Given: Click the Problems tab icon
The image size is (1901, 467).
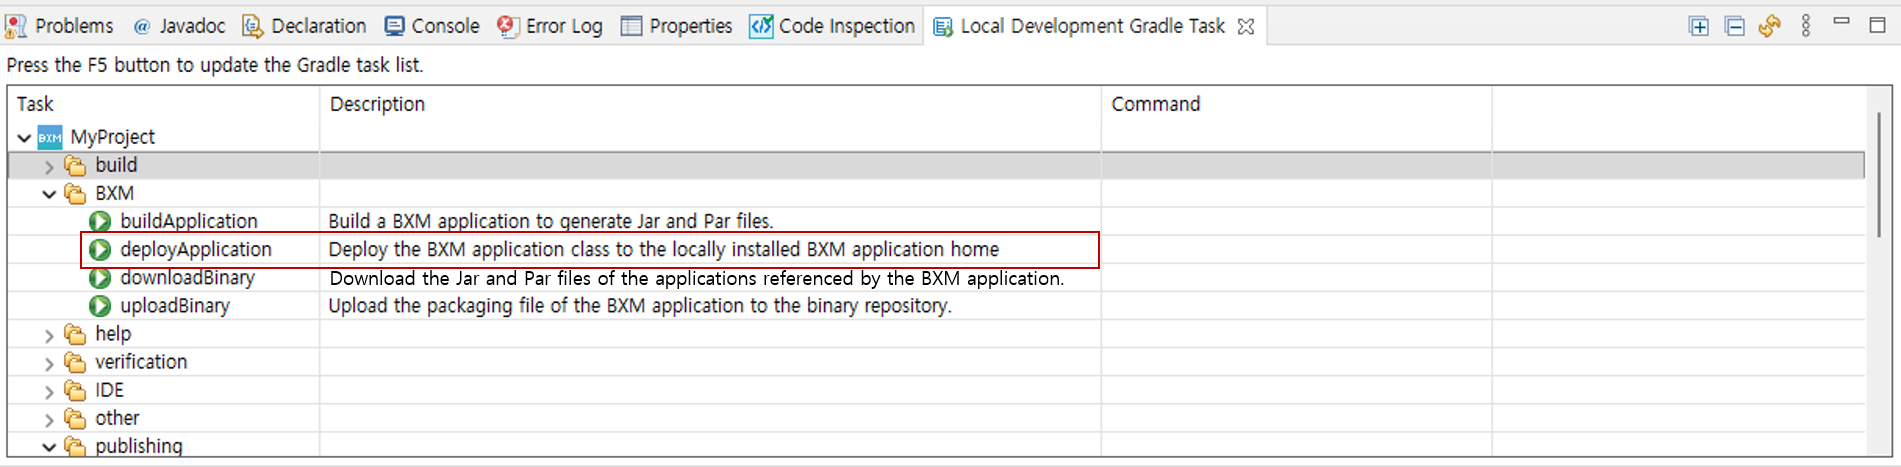Looking at the screenshot, I should (x=16, y=26).
